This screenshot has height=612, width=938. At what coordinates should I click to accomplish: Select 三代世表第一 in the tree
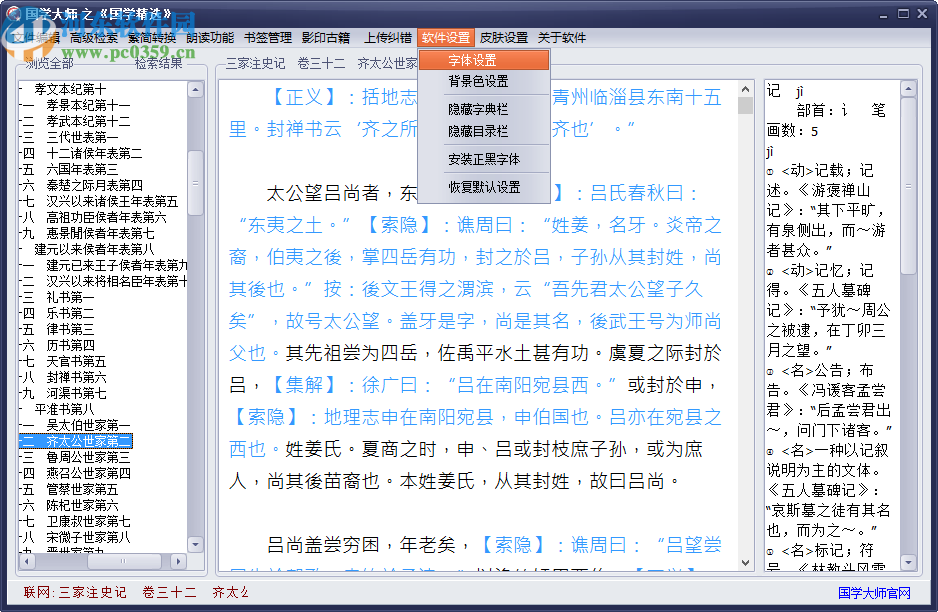pyautogui.click(x=82, y=138)
